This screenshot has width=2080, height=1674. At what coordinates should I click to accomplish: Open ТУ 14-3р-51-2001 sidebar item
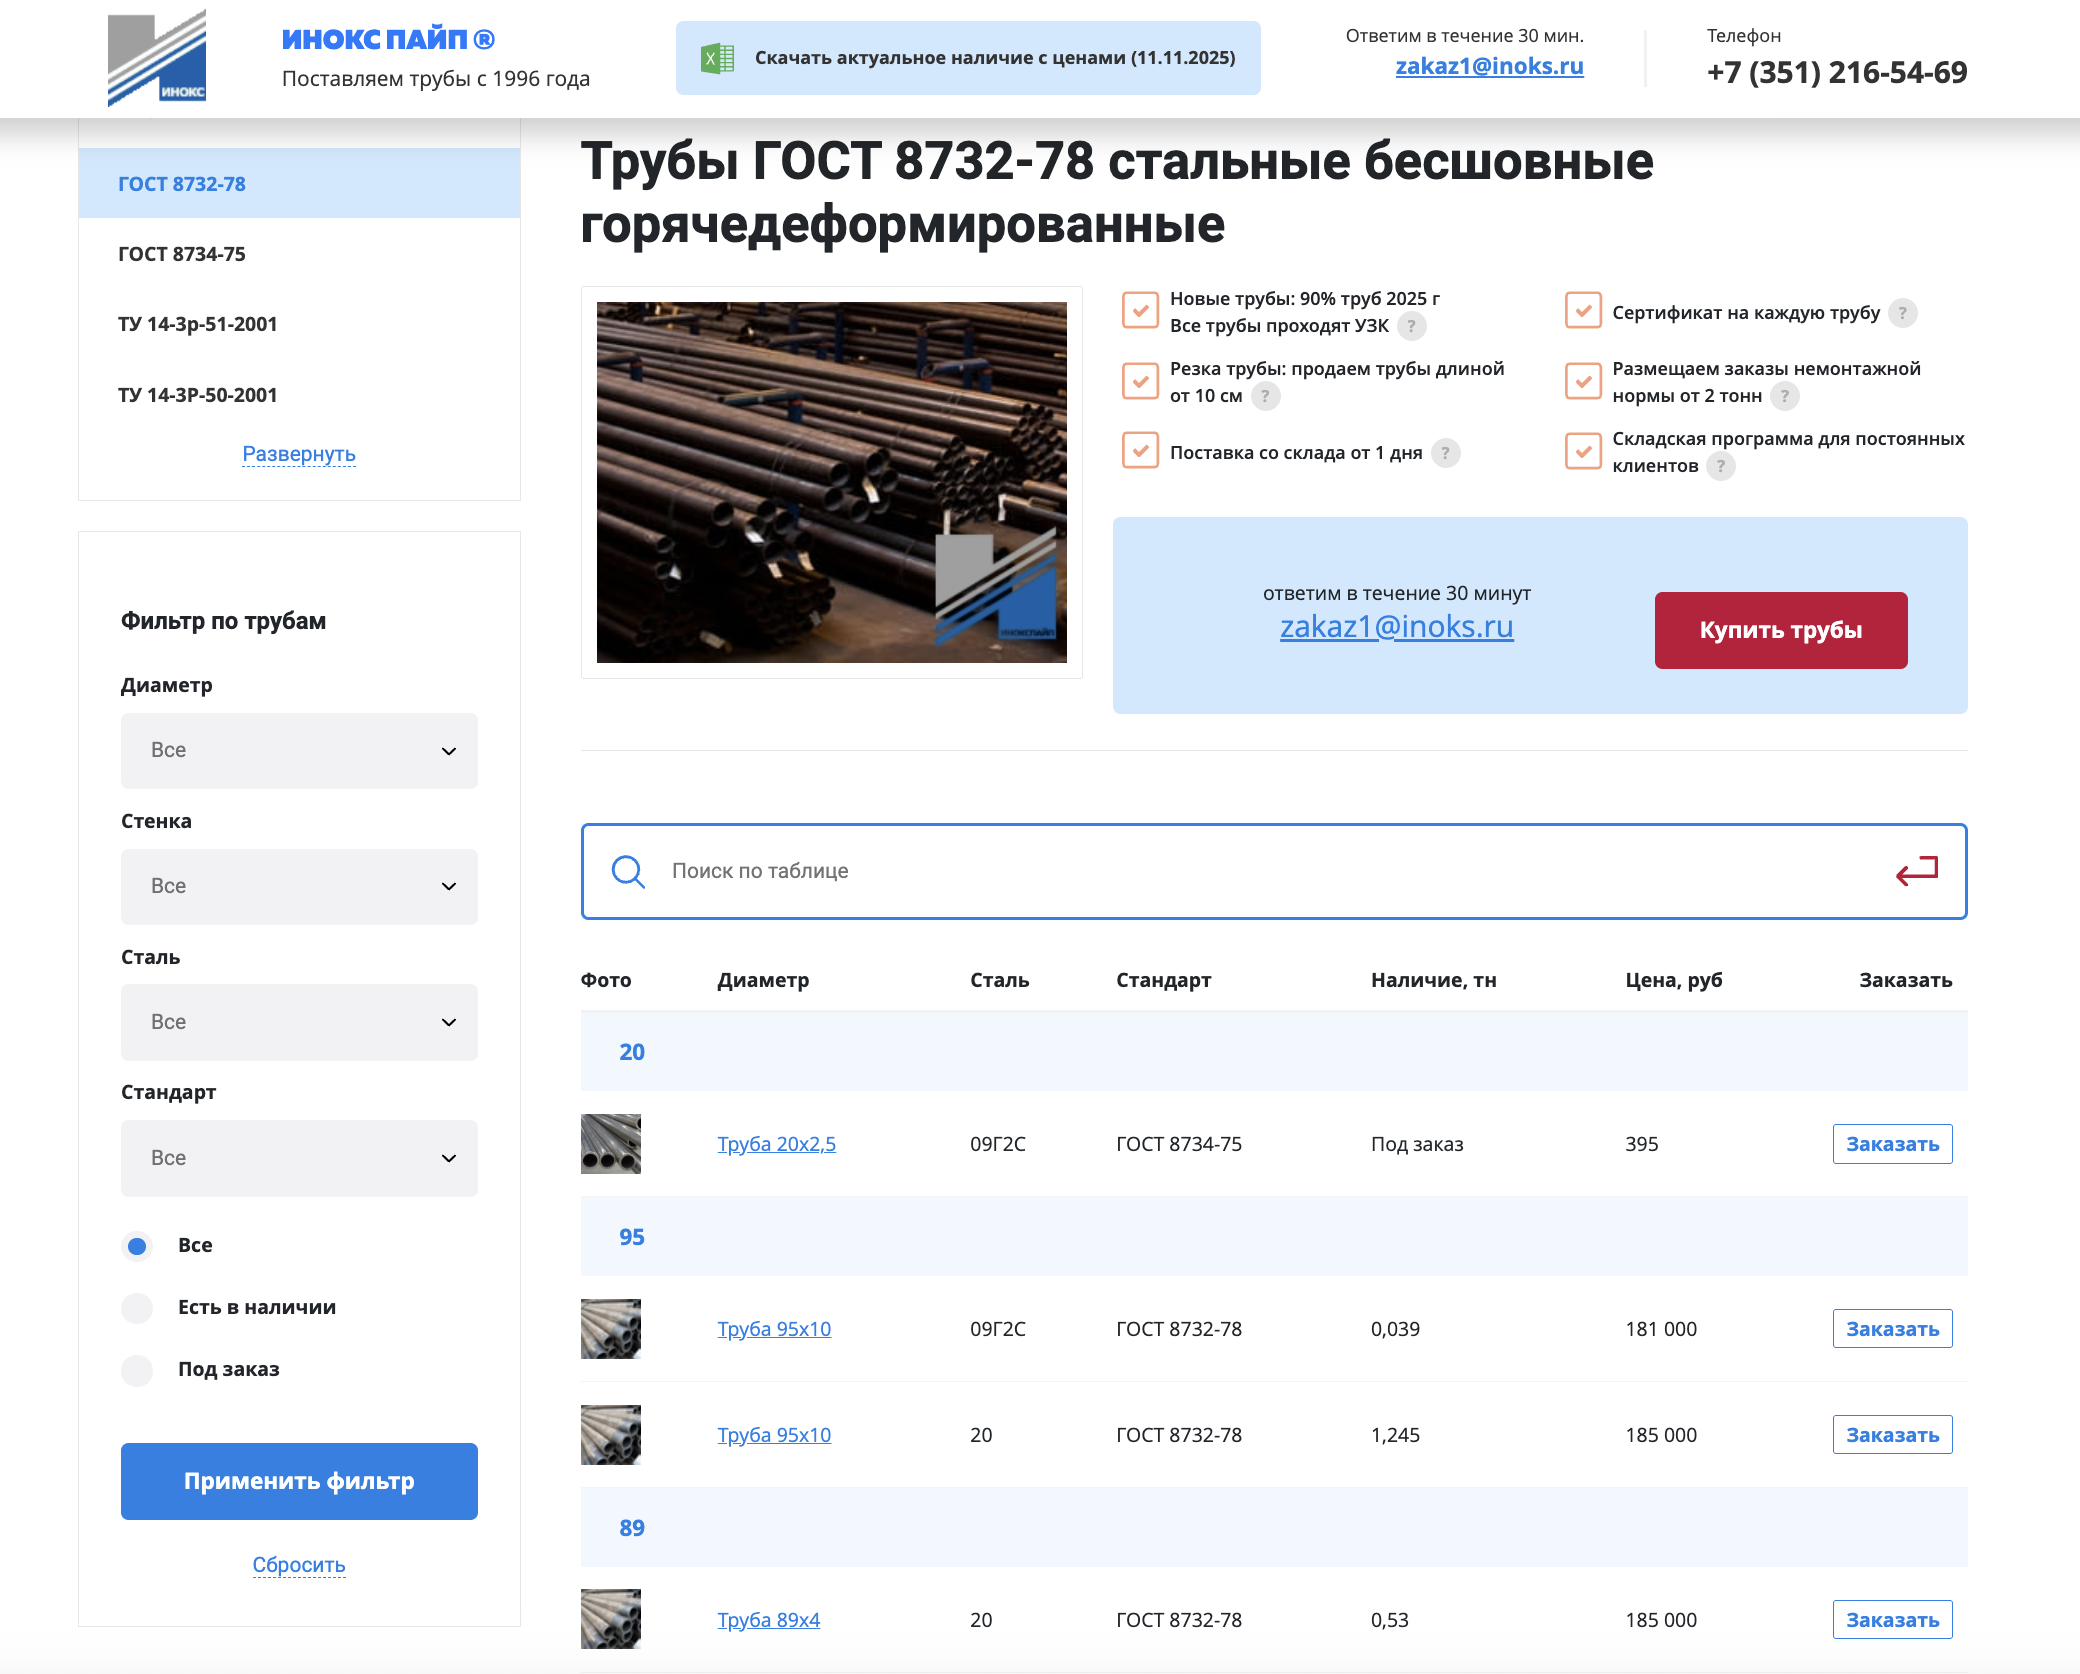pos(198,324)
